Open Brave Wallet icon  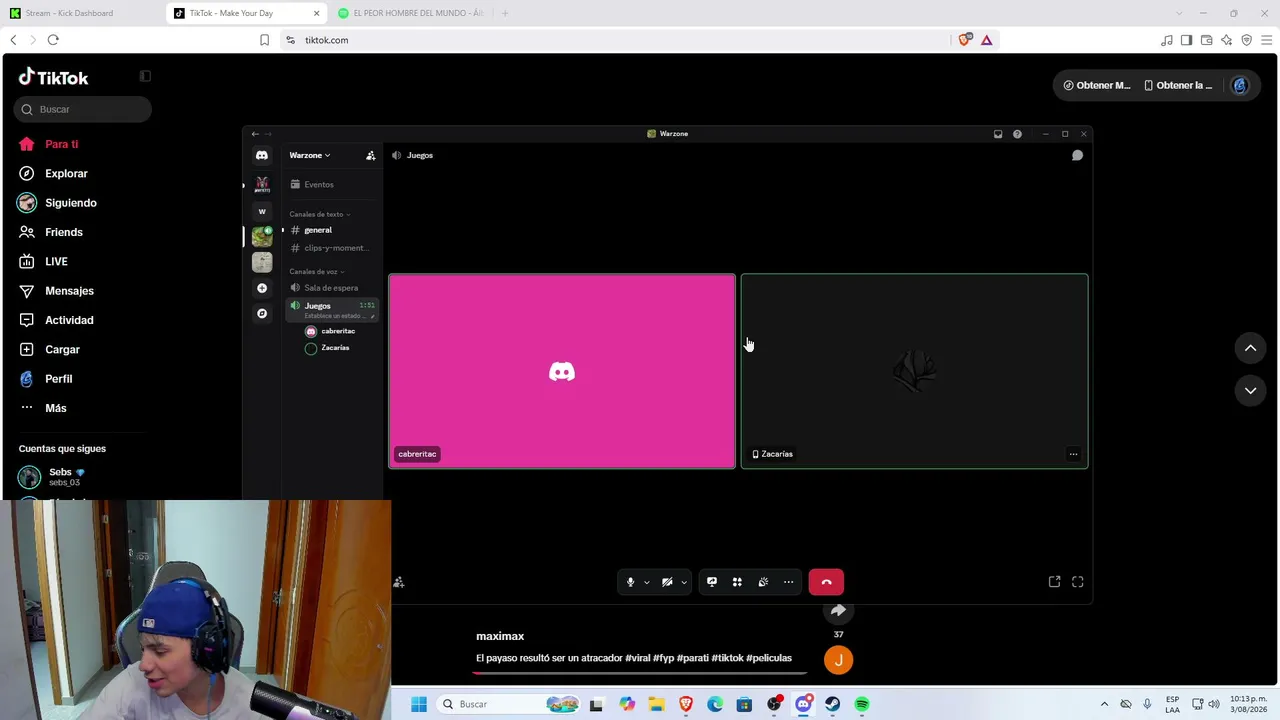click(1206, 40)
